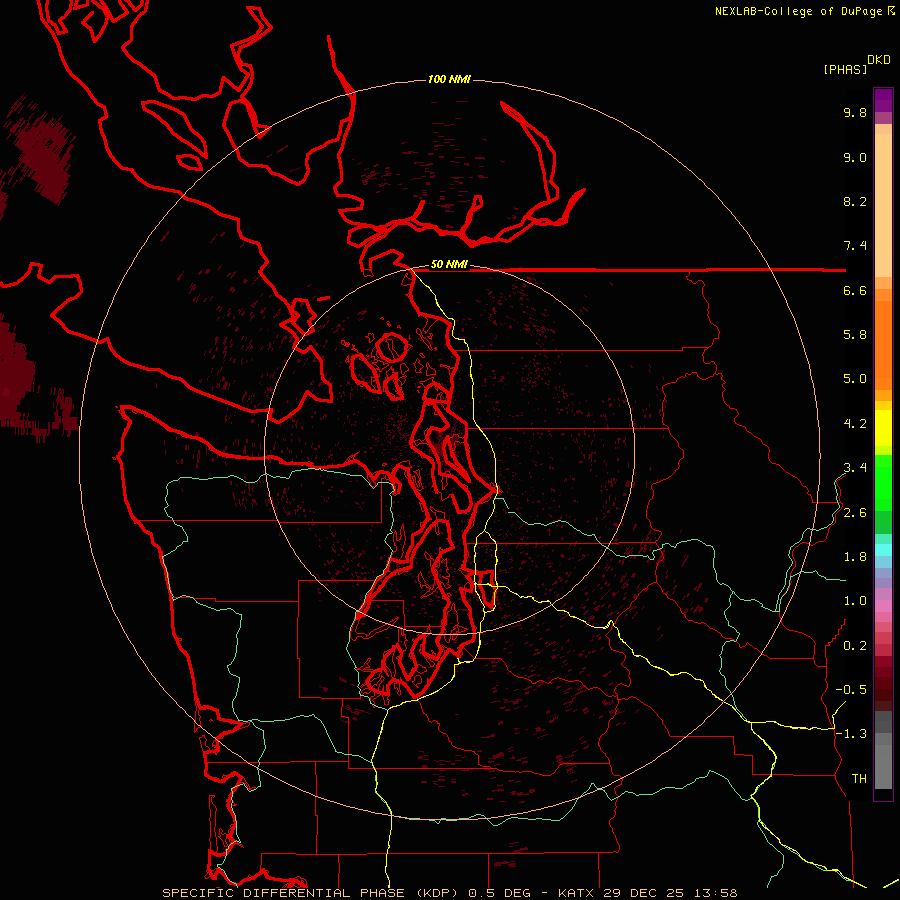Image resolution: width=900 pixels, height=900 pixels.
Task: Pick the purple segment atop the color bar
Action: (x=883, y=100)
